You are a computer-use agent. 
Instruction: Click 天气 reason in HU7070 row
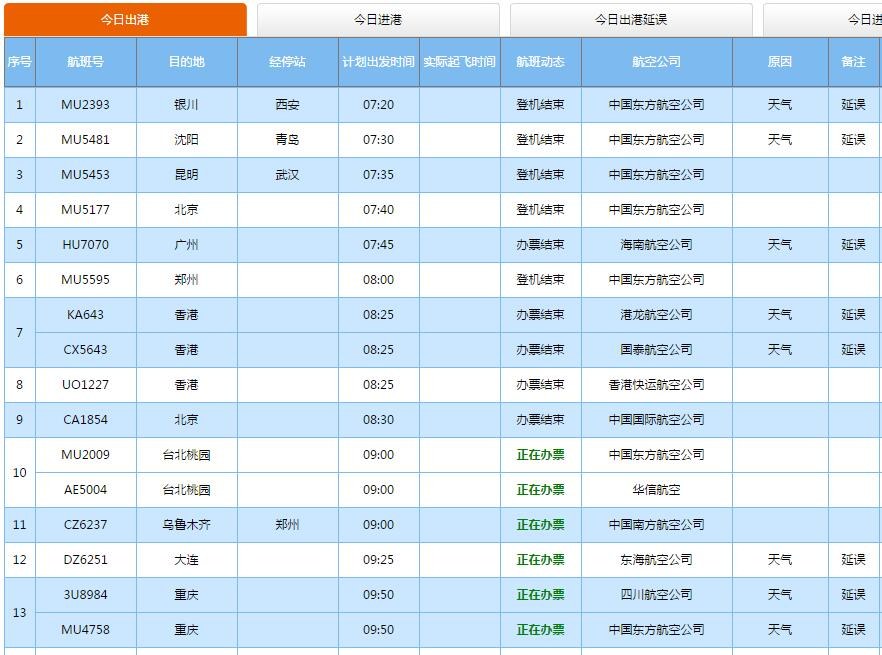780,245
